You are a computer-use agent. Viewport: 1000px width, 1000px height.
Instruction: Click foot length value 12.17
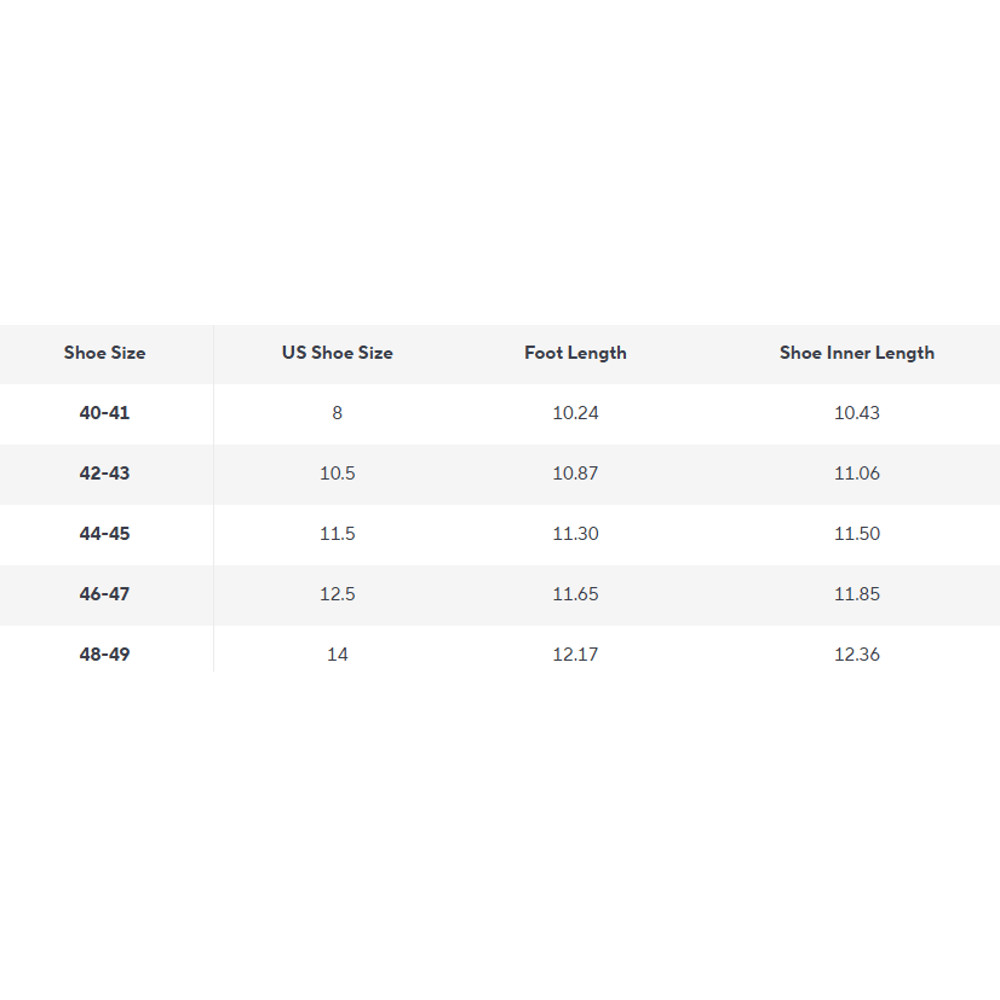[x=575, y=654]
